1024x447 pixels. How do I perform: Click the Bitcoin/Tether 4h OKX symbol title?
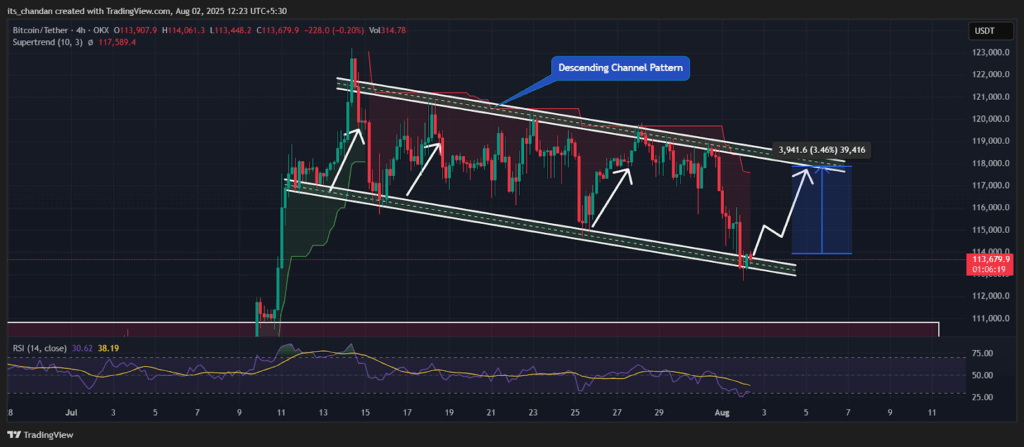62,30
